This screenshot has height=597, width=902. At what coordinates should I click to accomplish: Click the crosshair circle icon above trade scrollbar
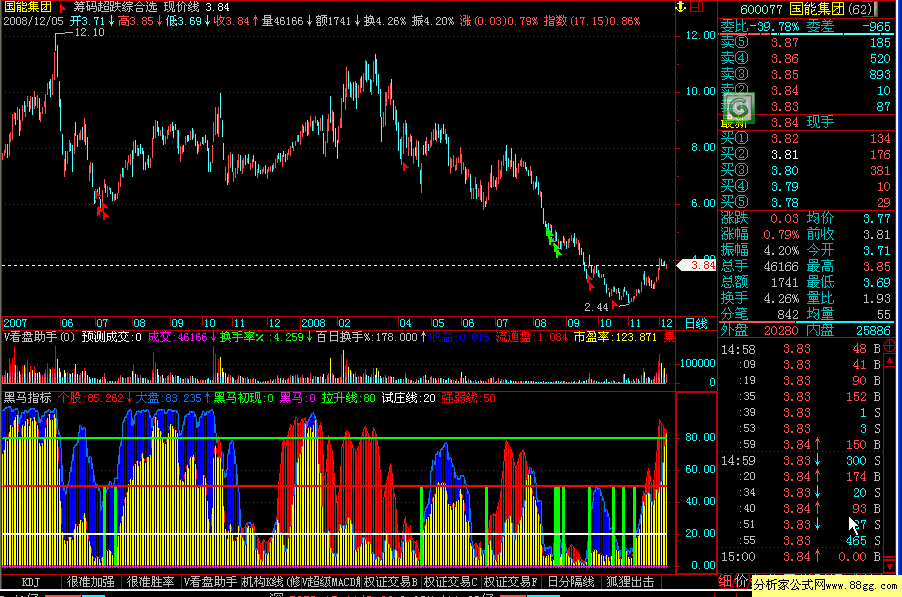click(889, 346)
